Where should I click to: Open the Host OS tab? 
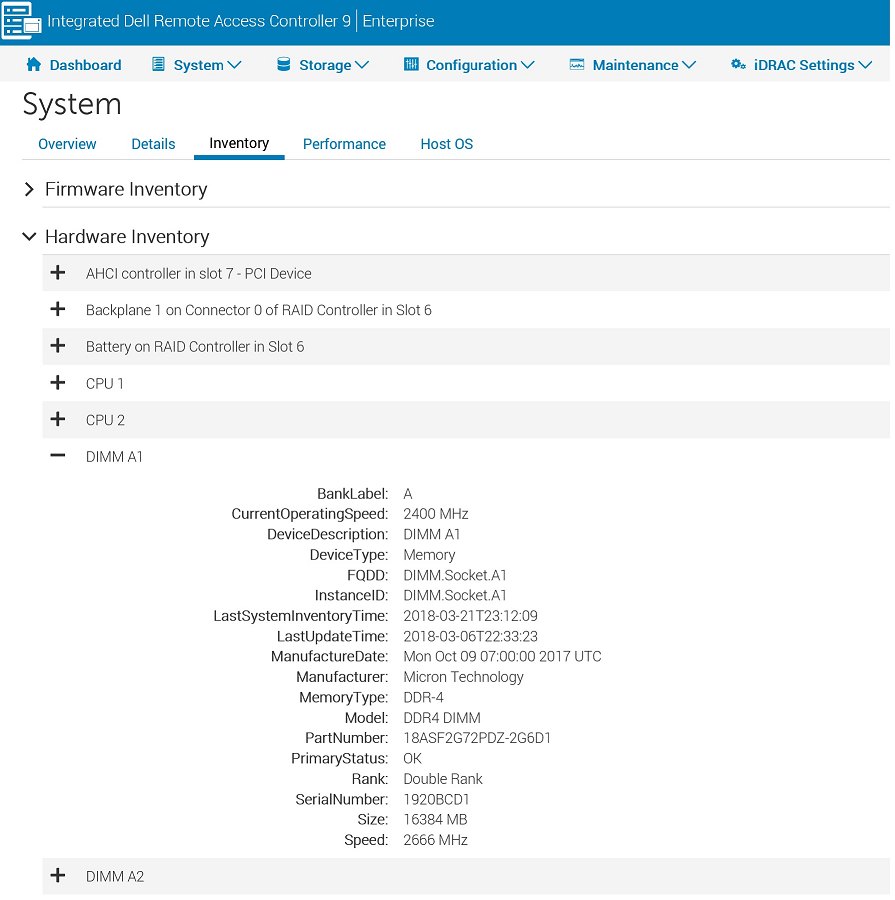(x=446, y=144)
